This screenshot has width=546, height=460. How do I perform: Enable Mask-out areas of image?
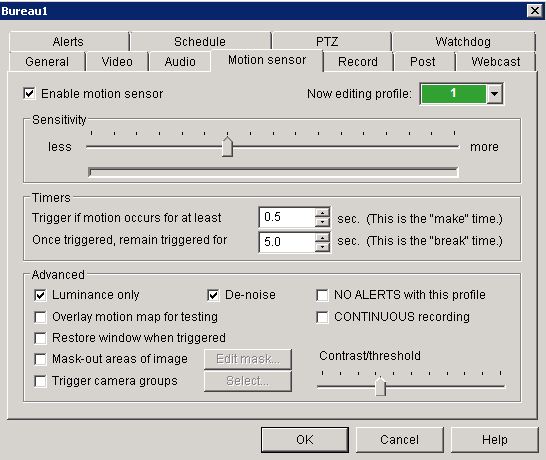pyautogui.click(x=40, y=359)
